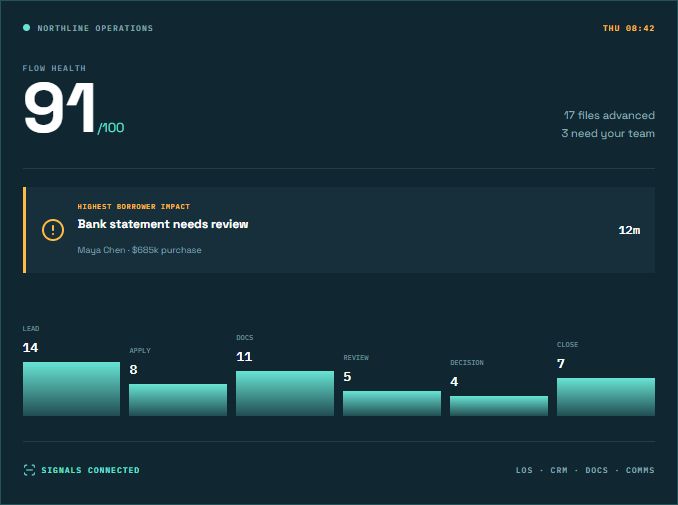
Task: Click the SIGNALS CONNECTED status text
Action: (90, 470)
